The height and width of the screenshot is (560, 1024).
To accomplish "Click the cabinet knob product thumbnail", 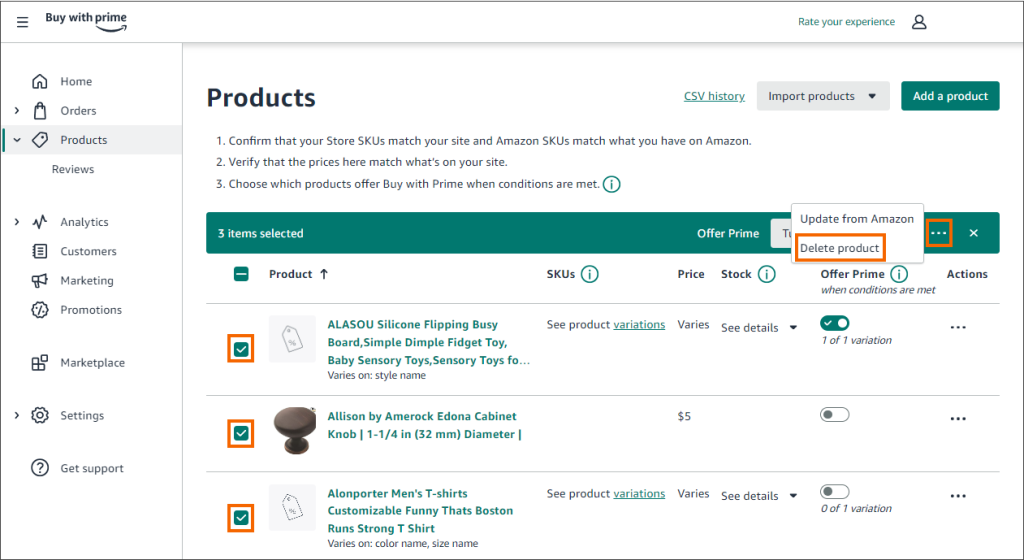I will pos(295,430).
